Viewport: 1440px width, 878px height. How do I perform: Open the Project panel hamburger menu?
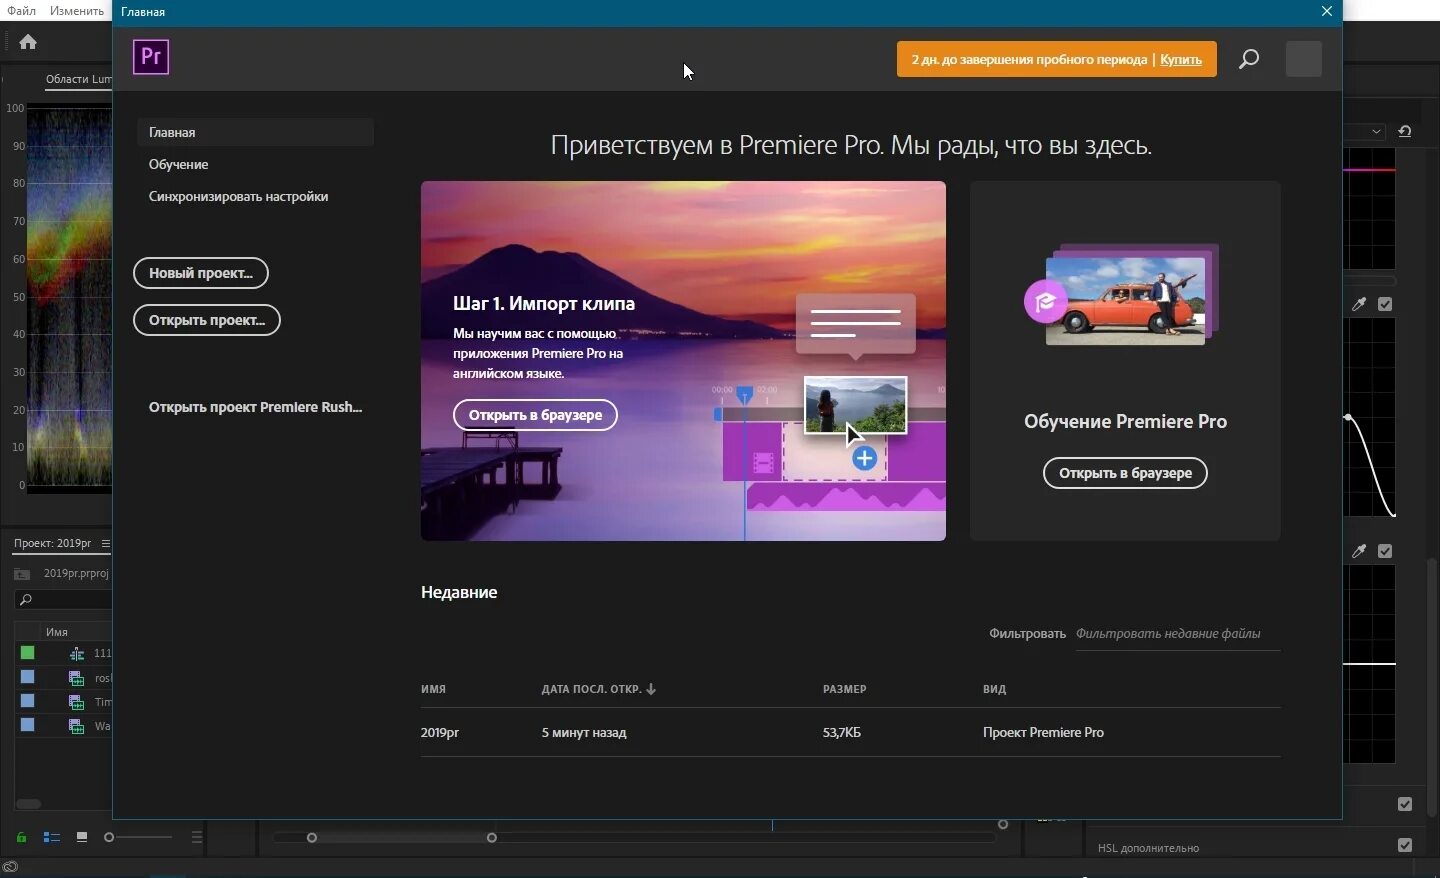(x=105, y=543)
